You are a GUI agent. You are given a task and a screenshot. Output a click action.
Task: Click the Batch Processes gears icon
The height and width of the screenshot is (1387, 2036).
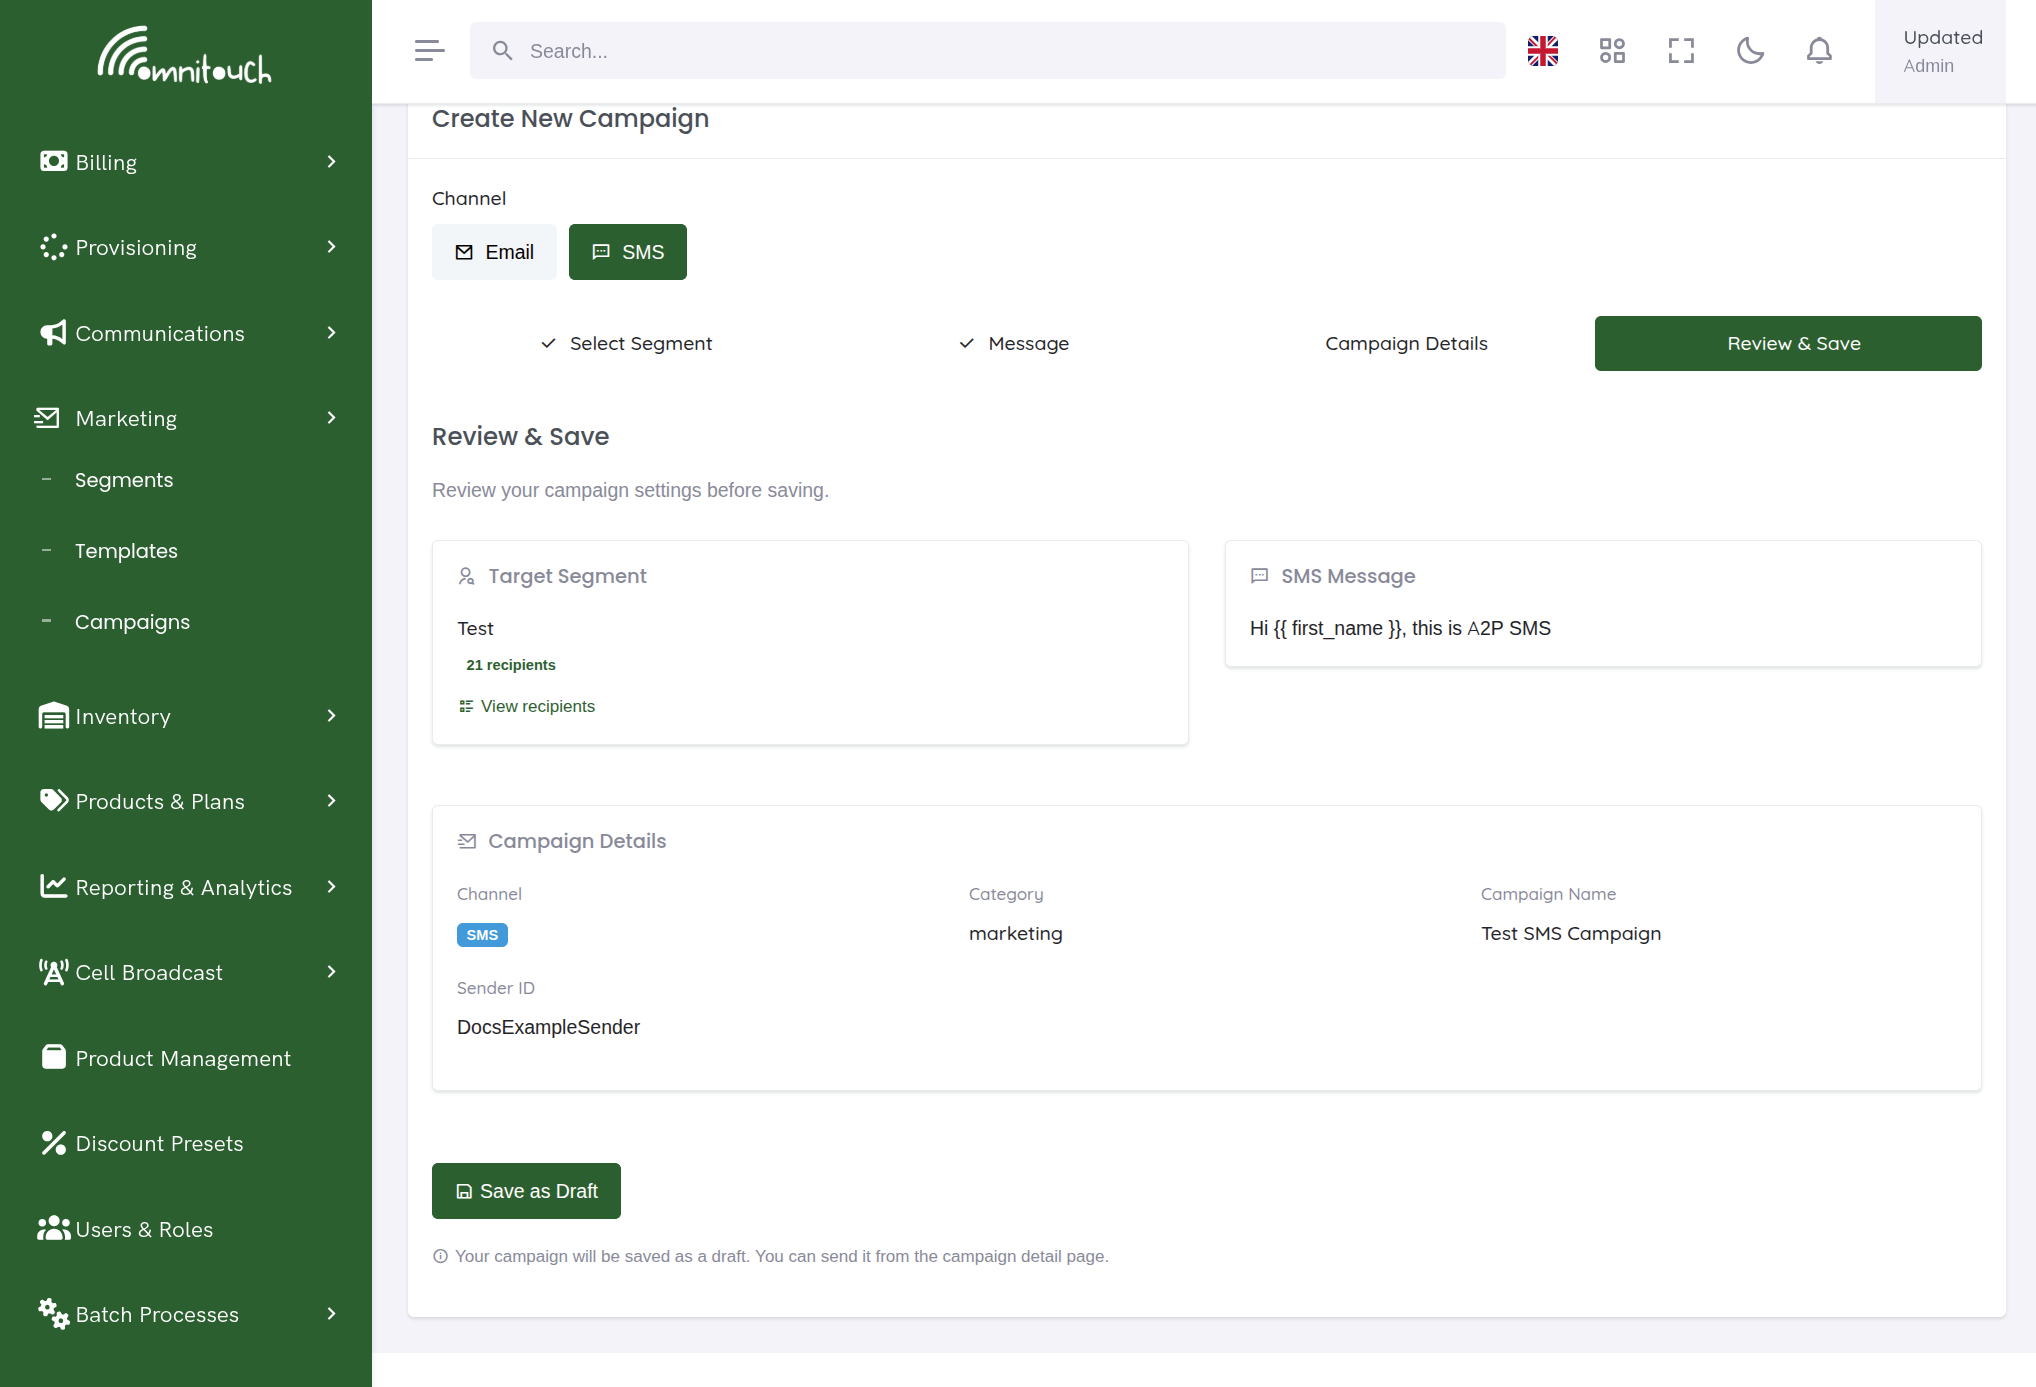coord(54,1313)
